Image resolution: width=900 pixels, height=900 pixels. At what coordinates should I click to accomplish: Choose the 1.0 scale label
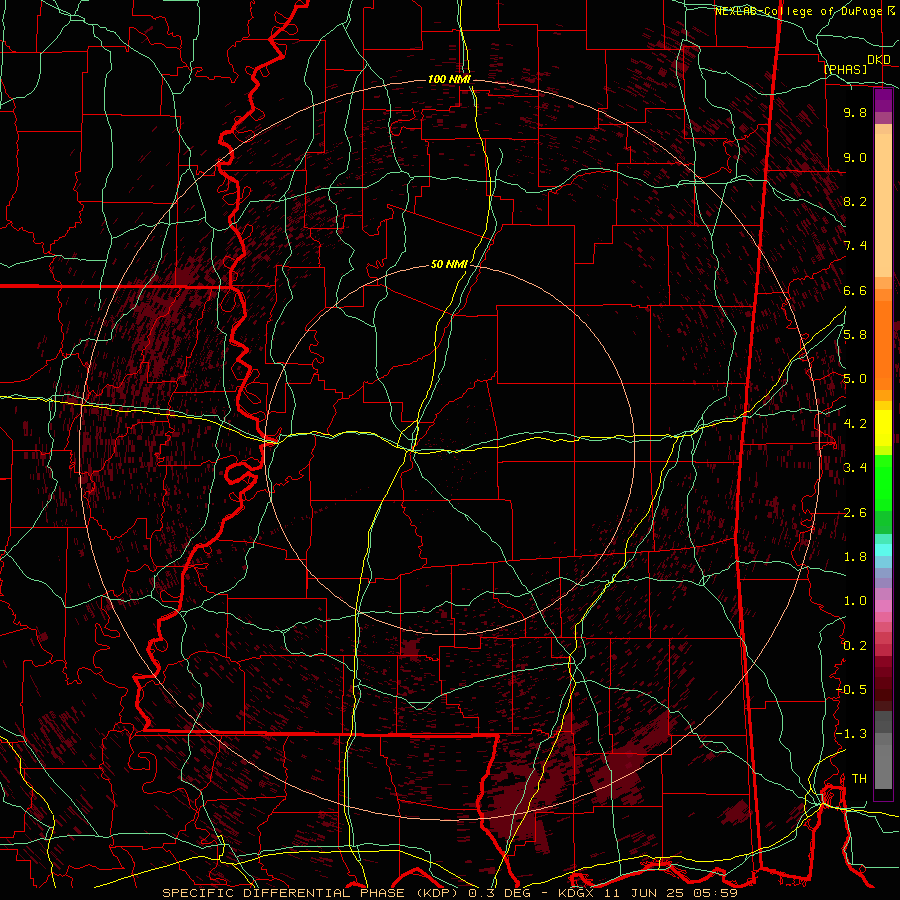[855, 601]
